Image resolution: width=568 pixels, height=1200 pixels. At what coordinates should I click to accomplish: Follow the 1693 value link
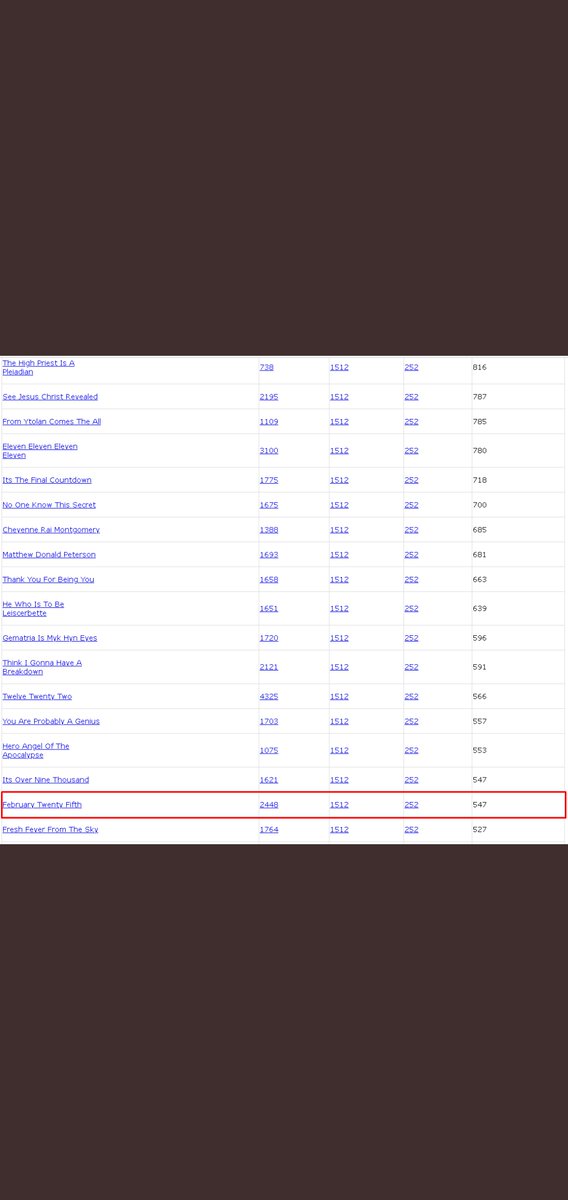[x=269, y=555]
